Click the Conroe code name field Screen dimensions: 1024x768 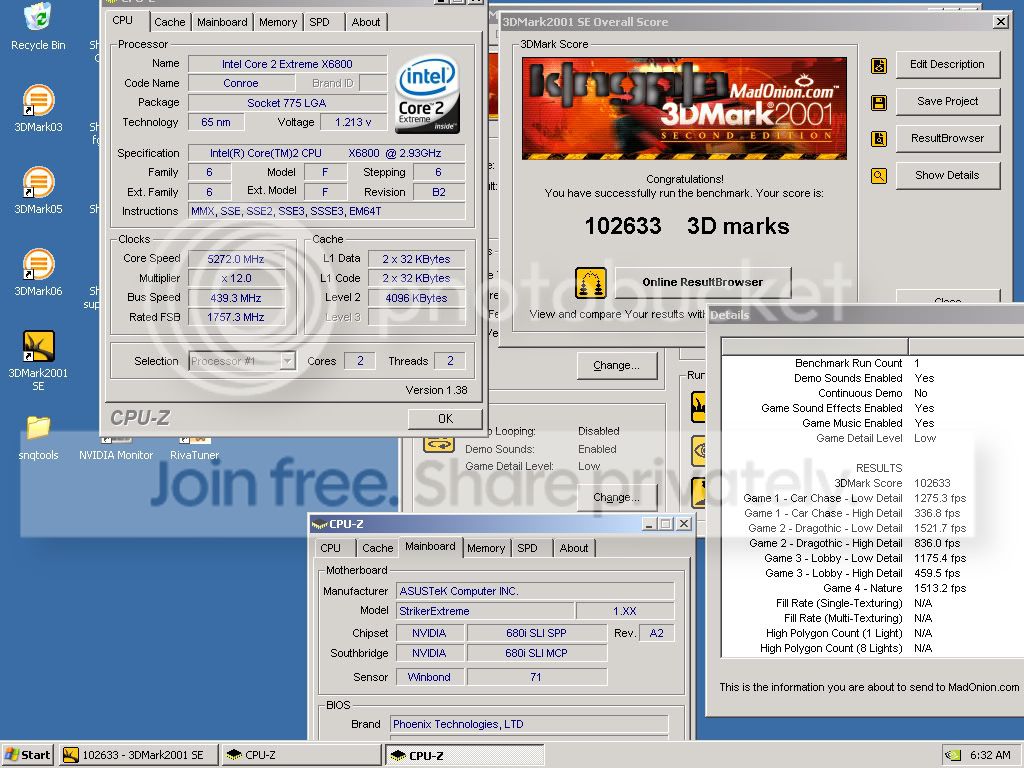click(240, 83)
